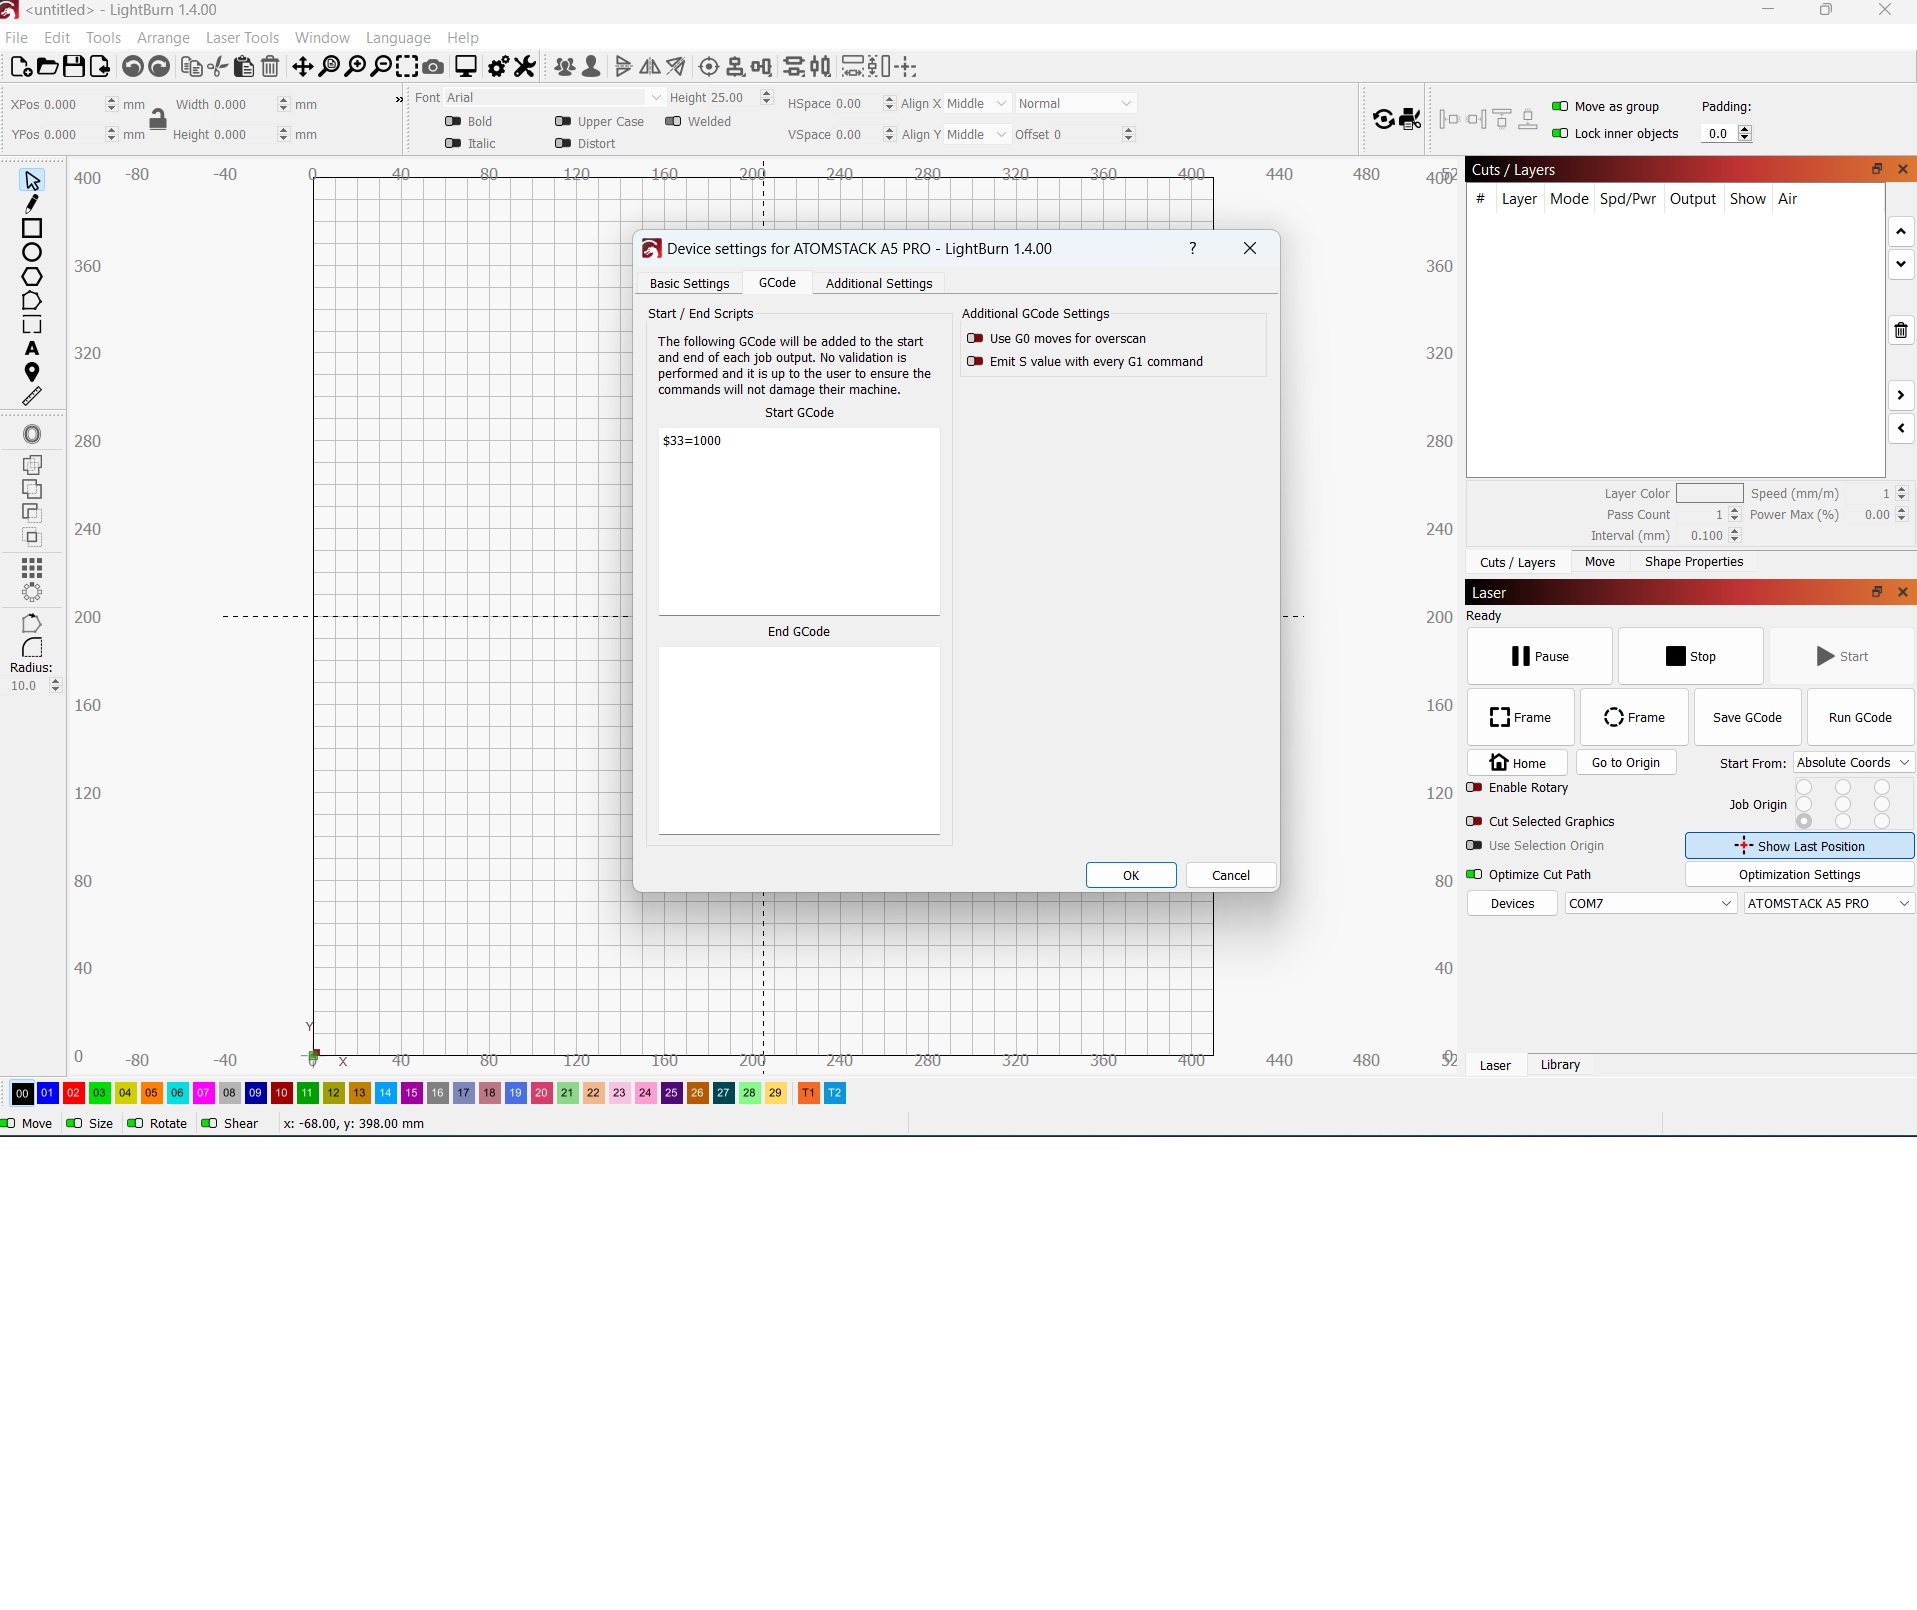Image resolution: width=1917 pixels, height=1610 pixels.
Task: Click OK in the device settings dialog
Action: tap(1130, 875)
